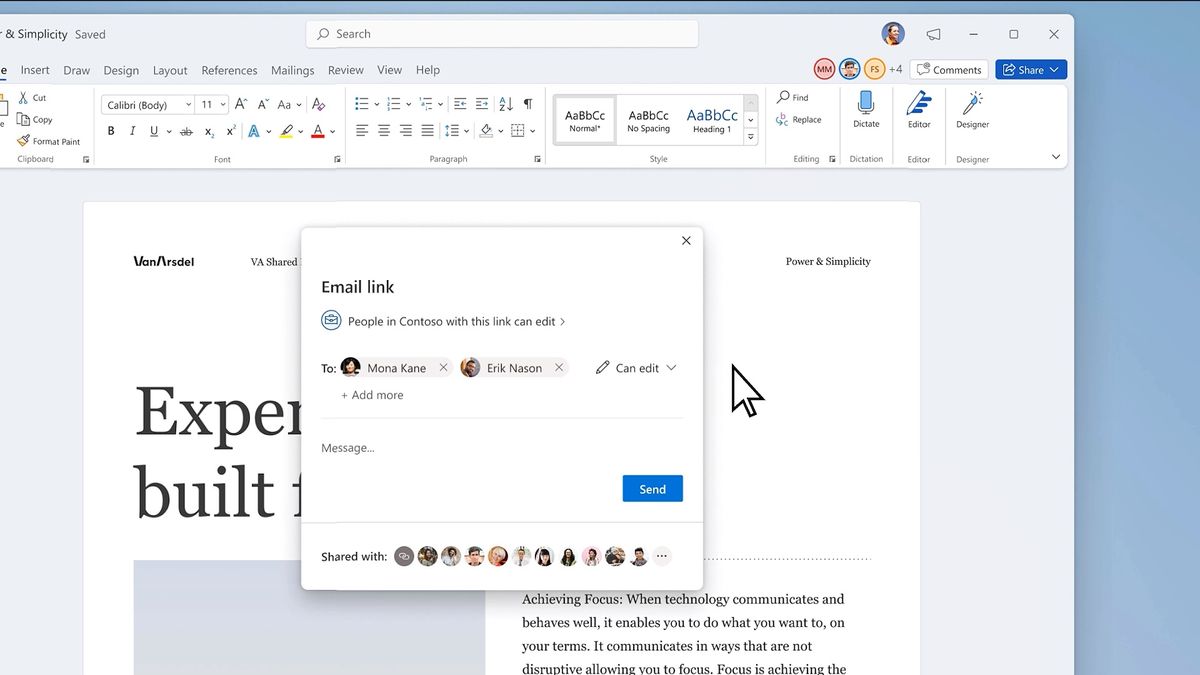
Task: Switch to the Review ribbon tab
Action: pyautogui.click(x=345, y=70)
